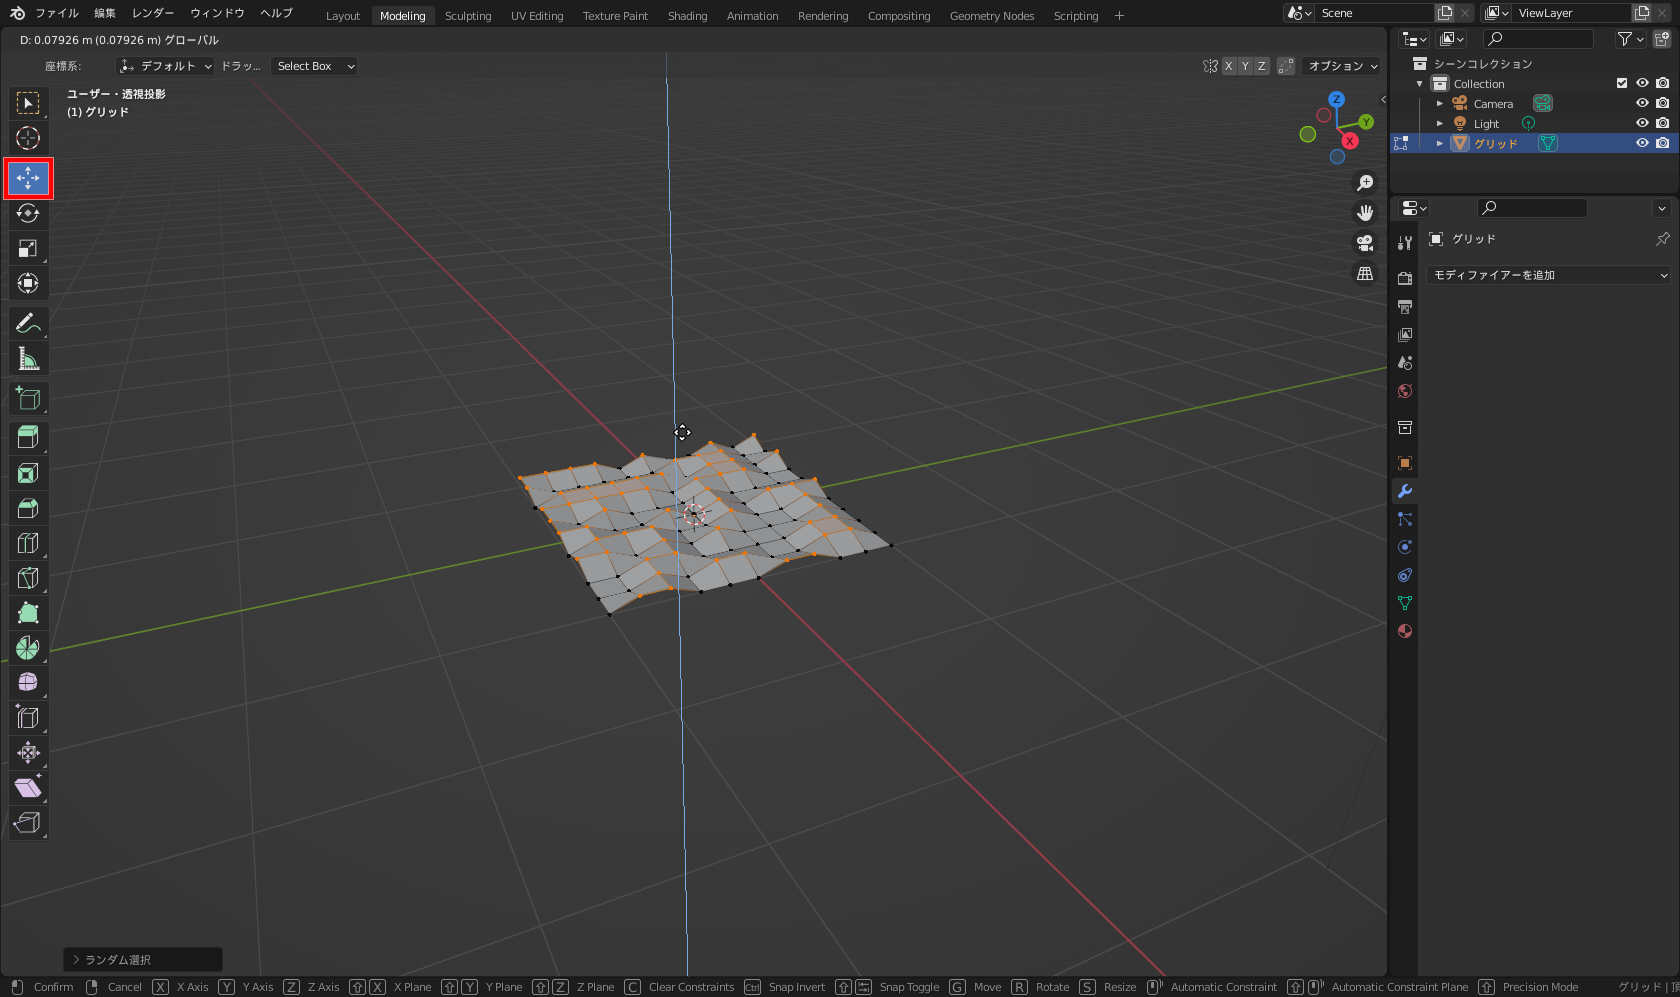Choose the Measure ruler tool
The height and width of the screenshot is (997, 1680).
coord(28,358)
